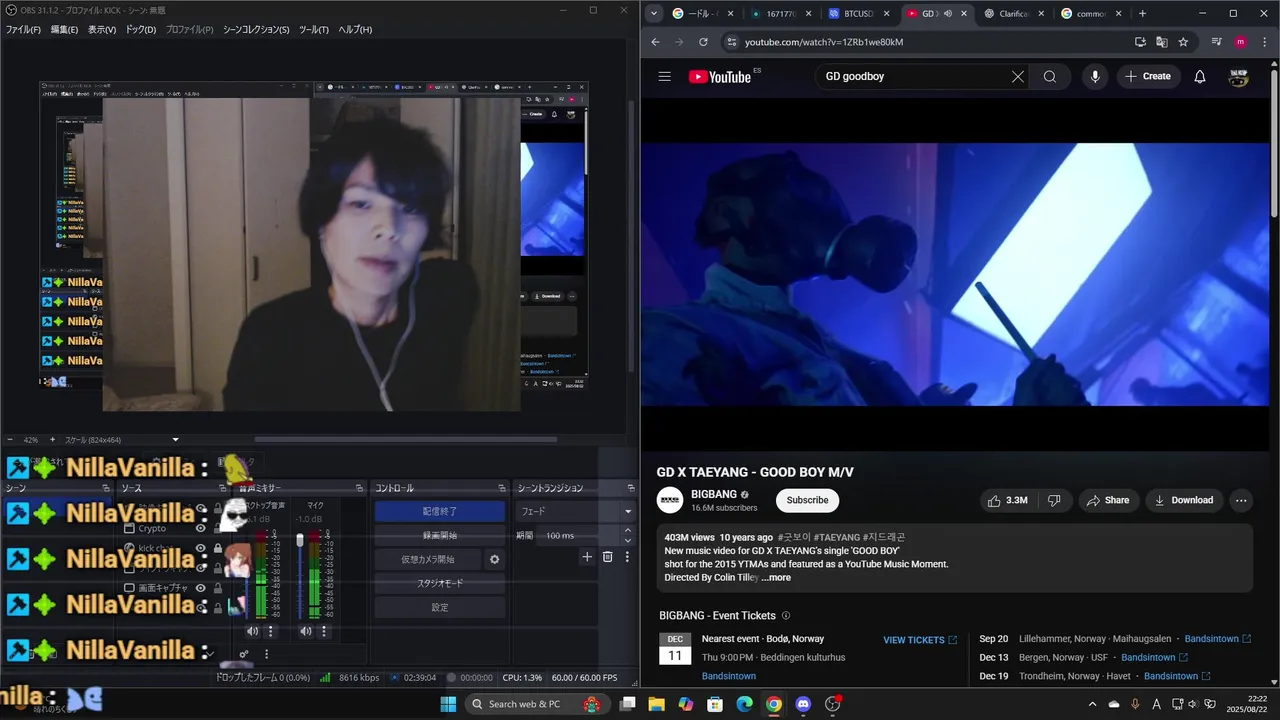Screen dimensions: 1280x720
Task: Switch to BTCUSD Chrome tab
Action: point(859,14)
